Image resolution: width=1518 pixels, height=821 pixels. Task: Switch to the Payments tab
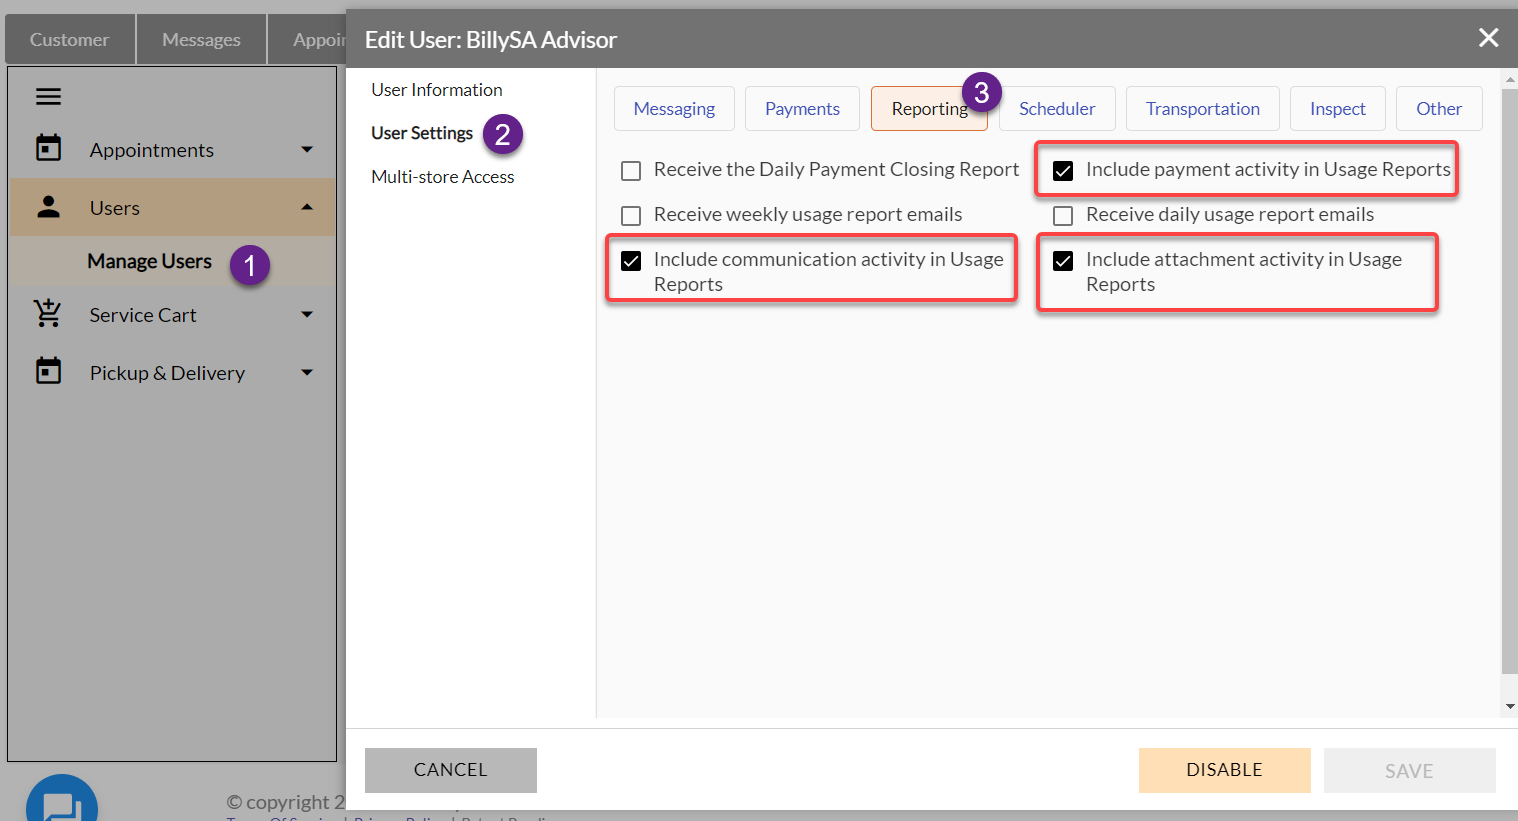(x=802, y=108)
